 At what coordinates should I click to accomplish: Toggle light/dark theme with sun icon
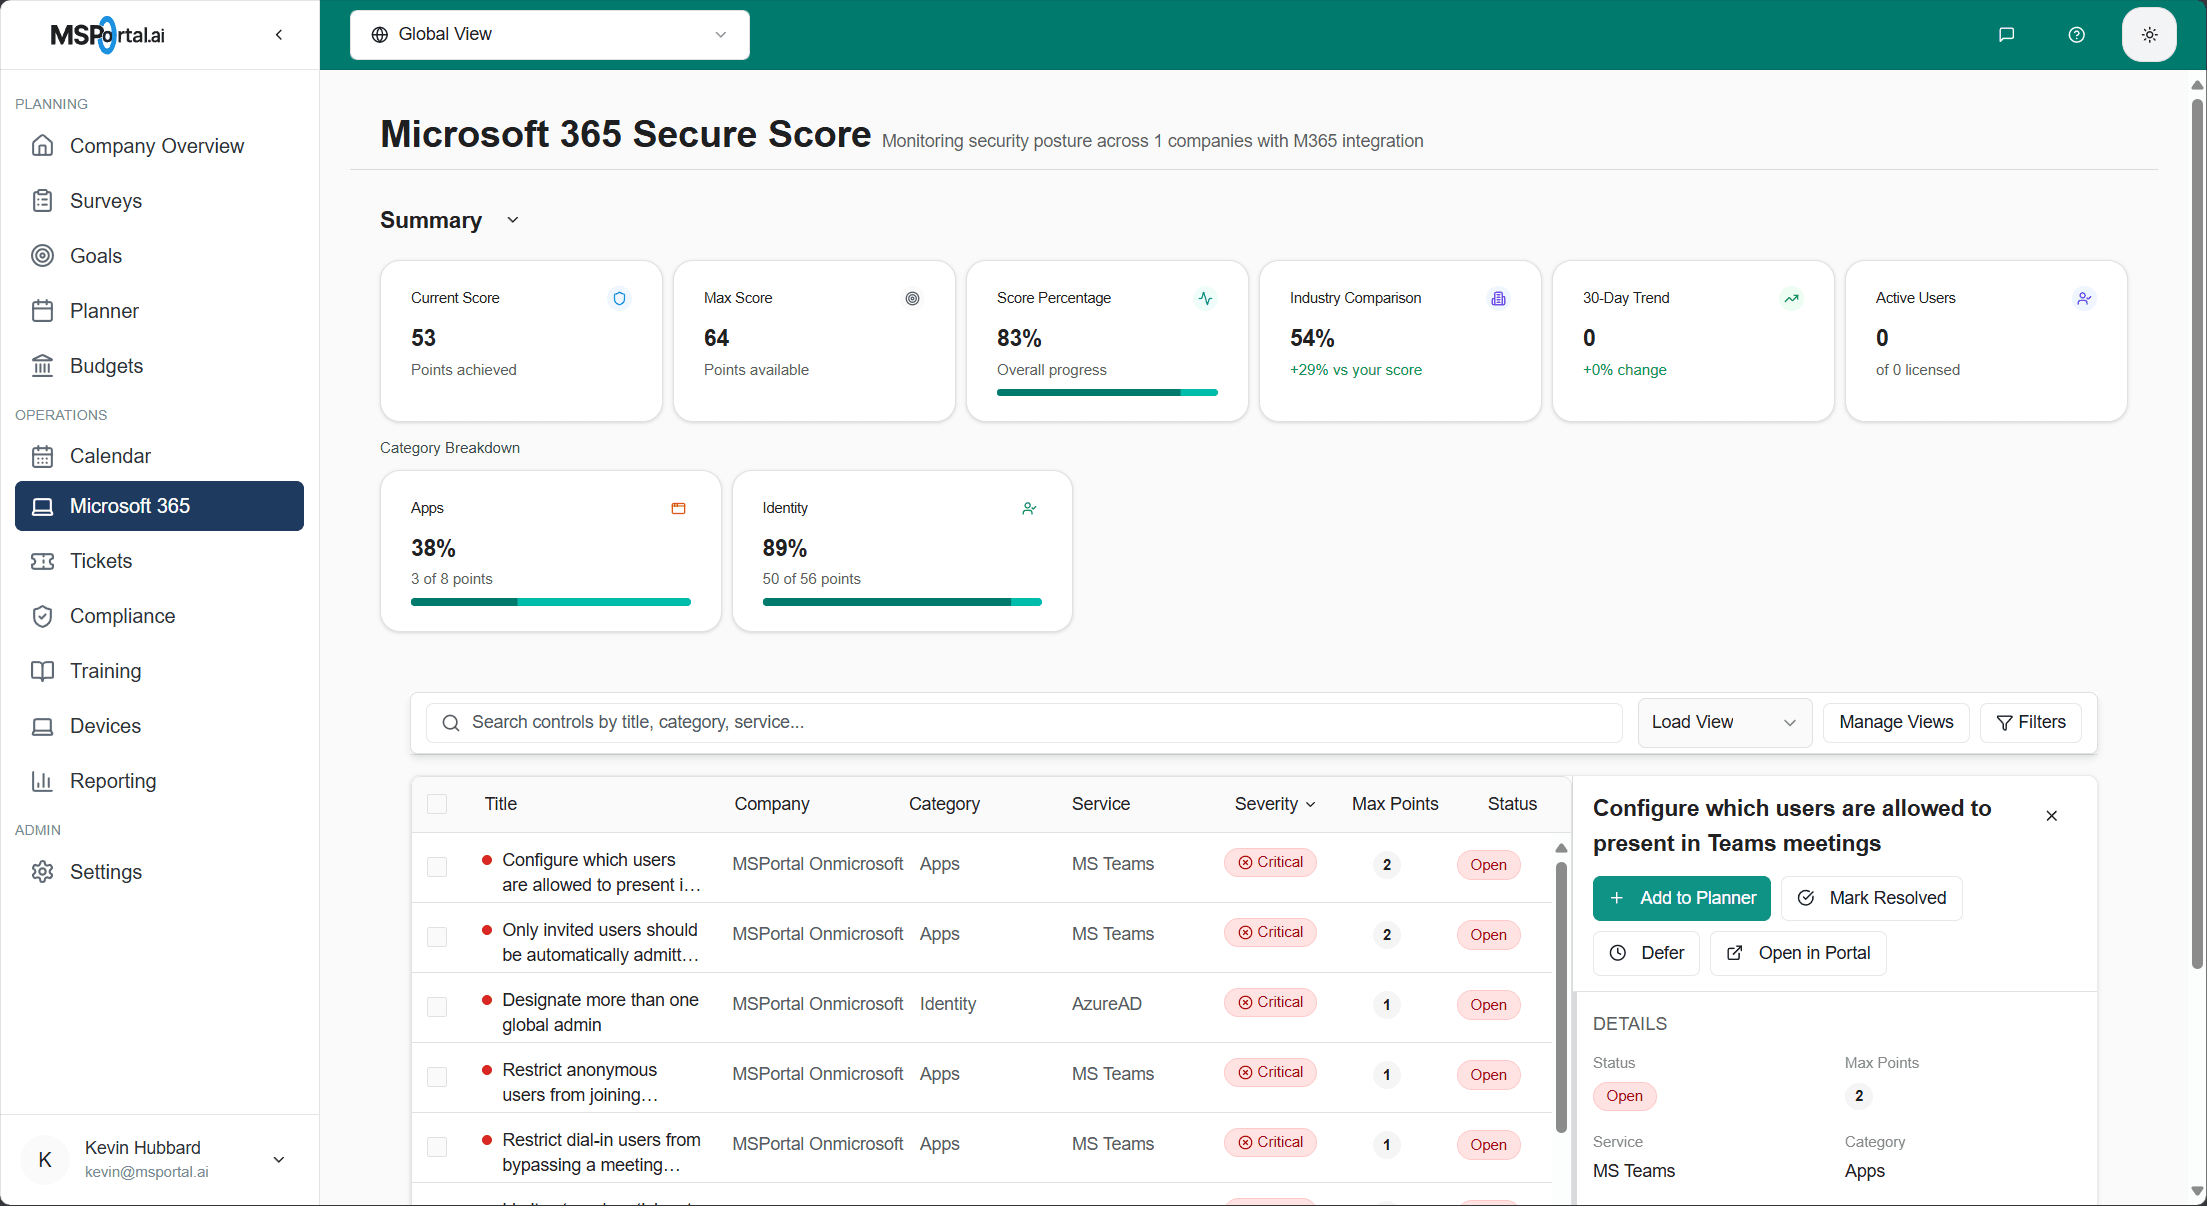(x=2148, y=34)
